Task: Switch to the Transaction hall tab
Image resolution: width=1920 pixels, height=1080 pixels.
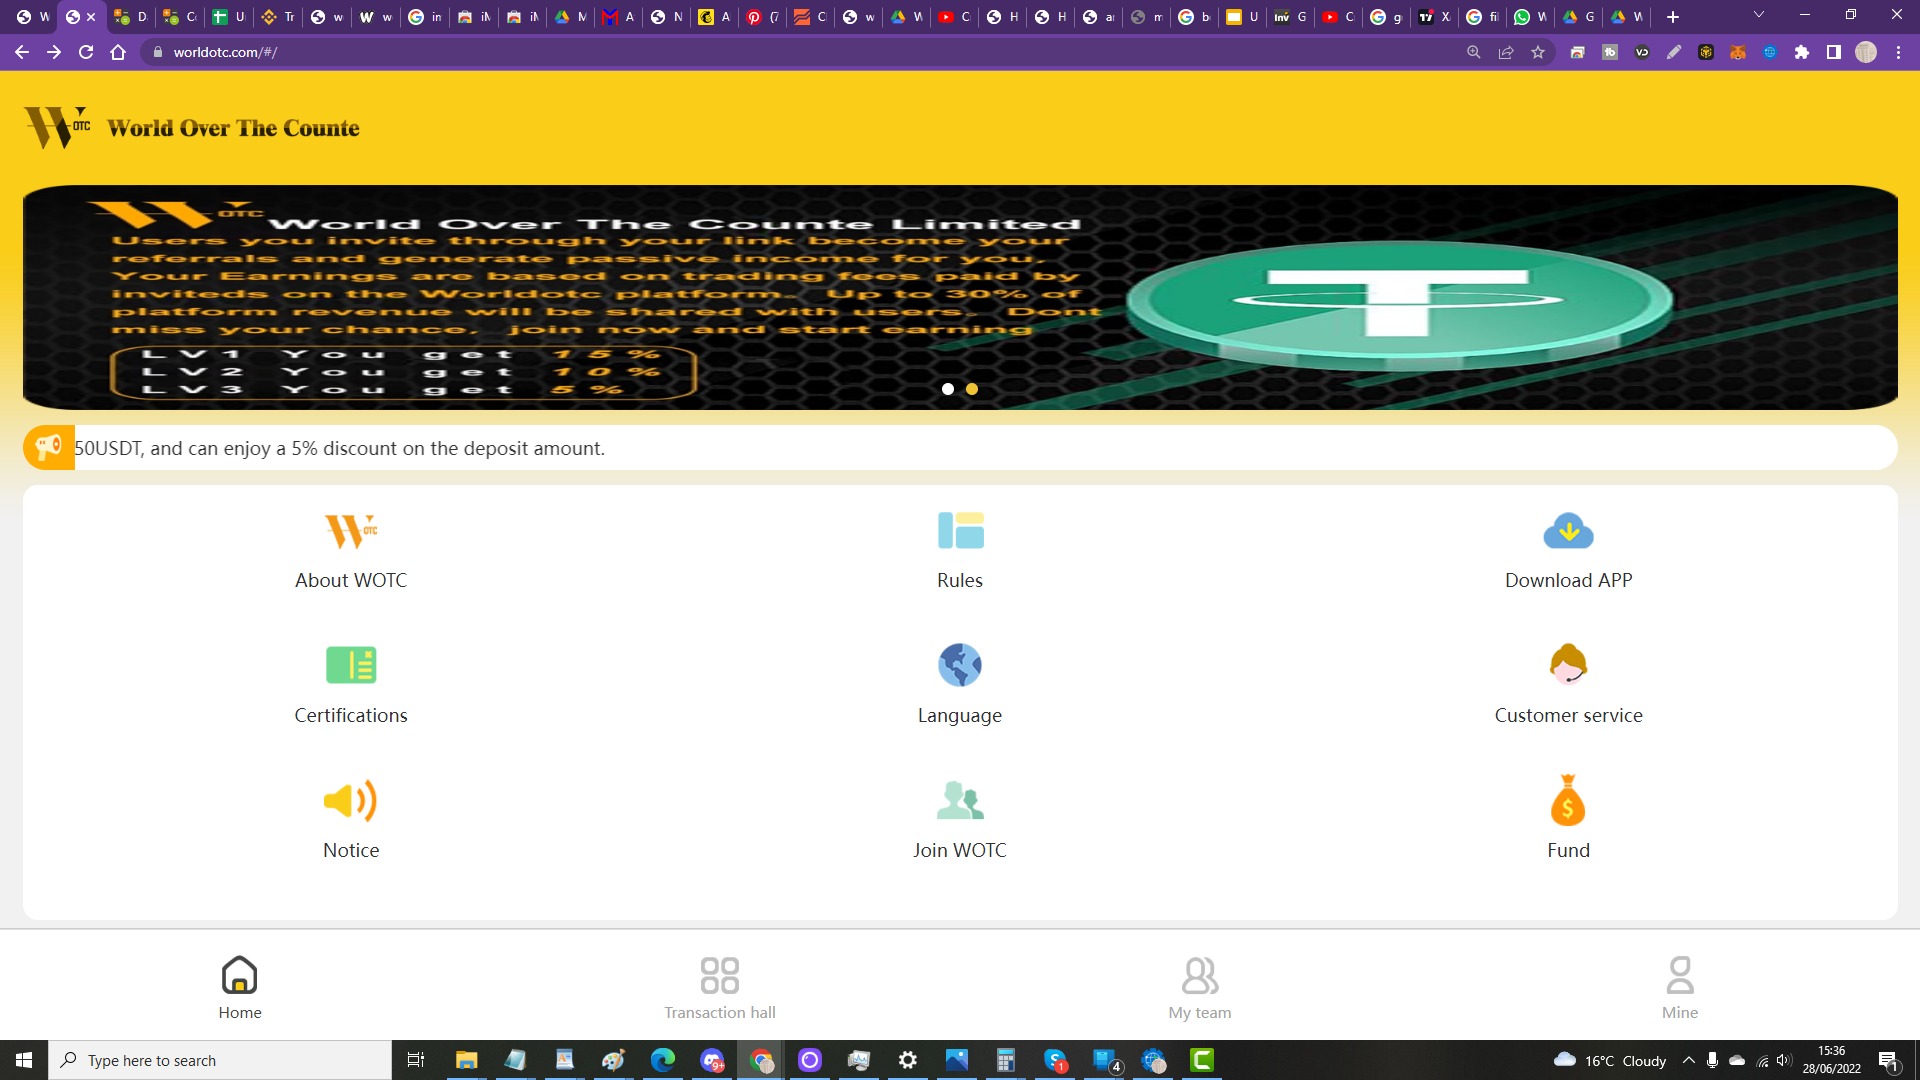Action: pyautogui.click(x=720, y=988)
